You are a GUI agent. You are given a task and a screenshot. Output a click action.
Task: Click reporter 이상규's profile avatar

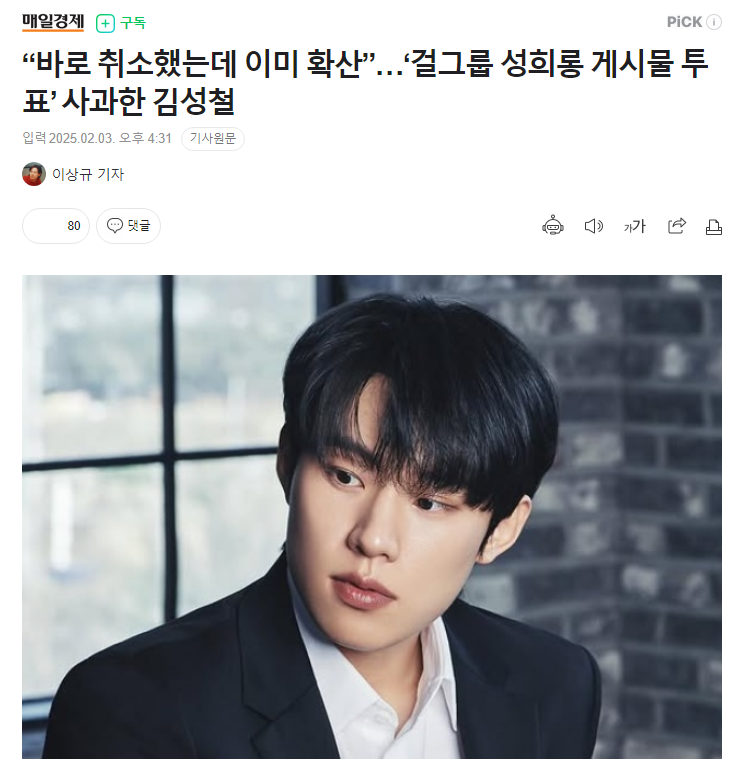tap(34, 174)
